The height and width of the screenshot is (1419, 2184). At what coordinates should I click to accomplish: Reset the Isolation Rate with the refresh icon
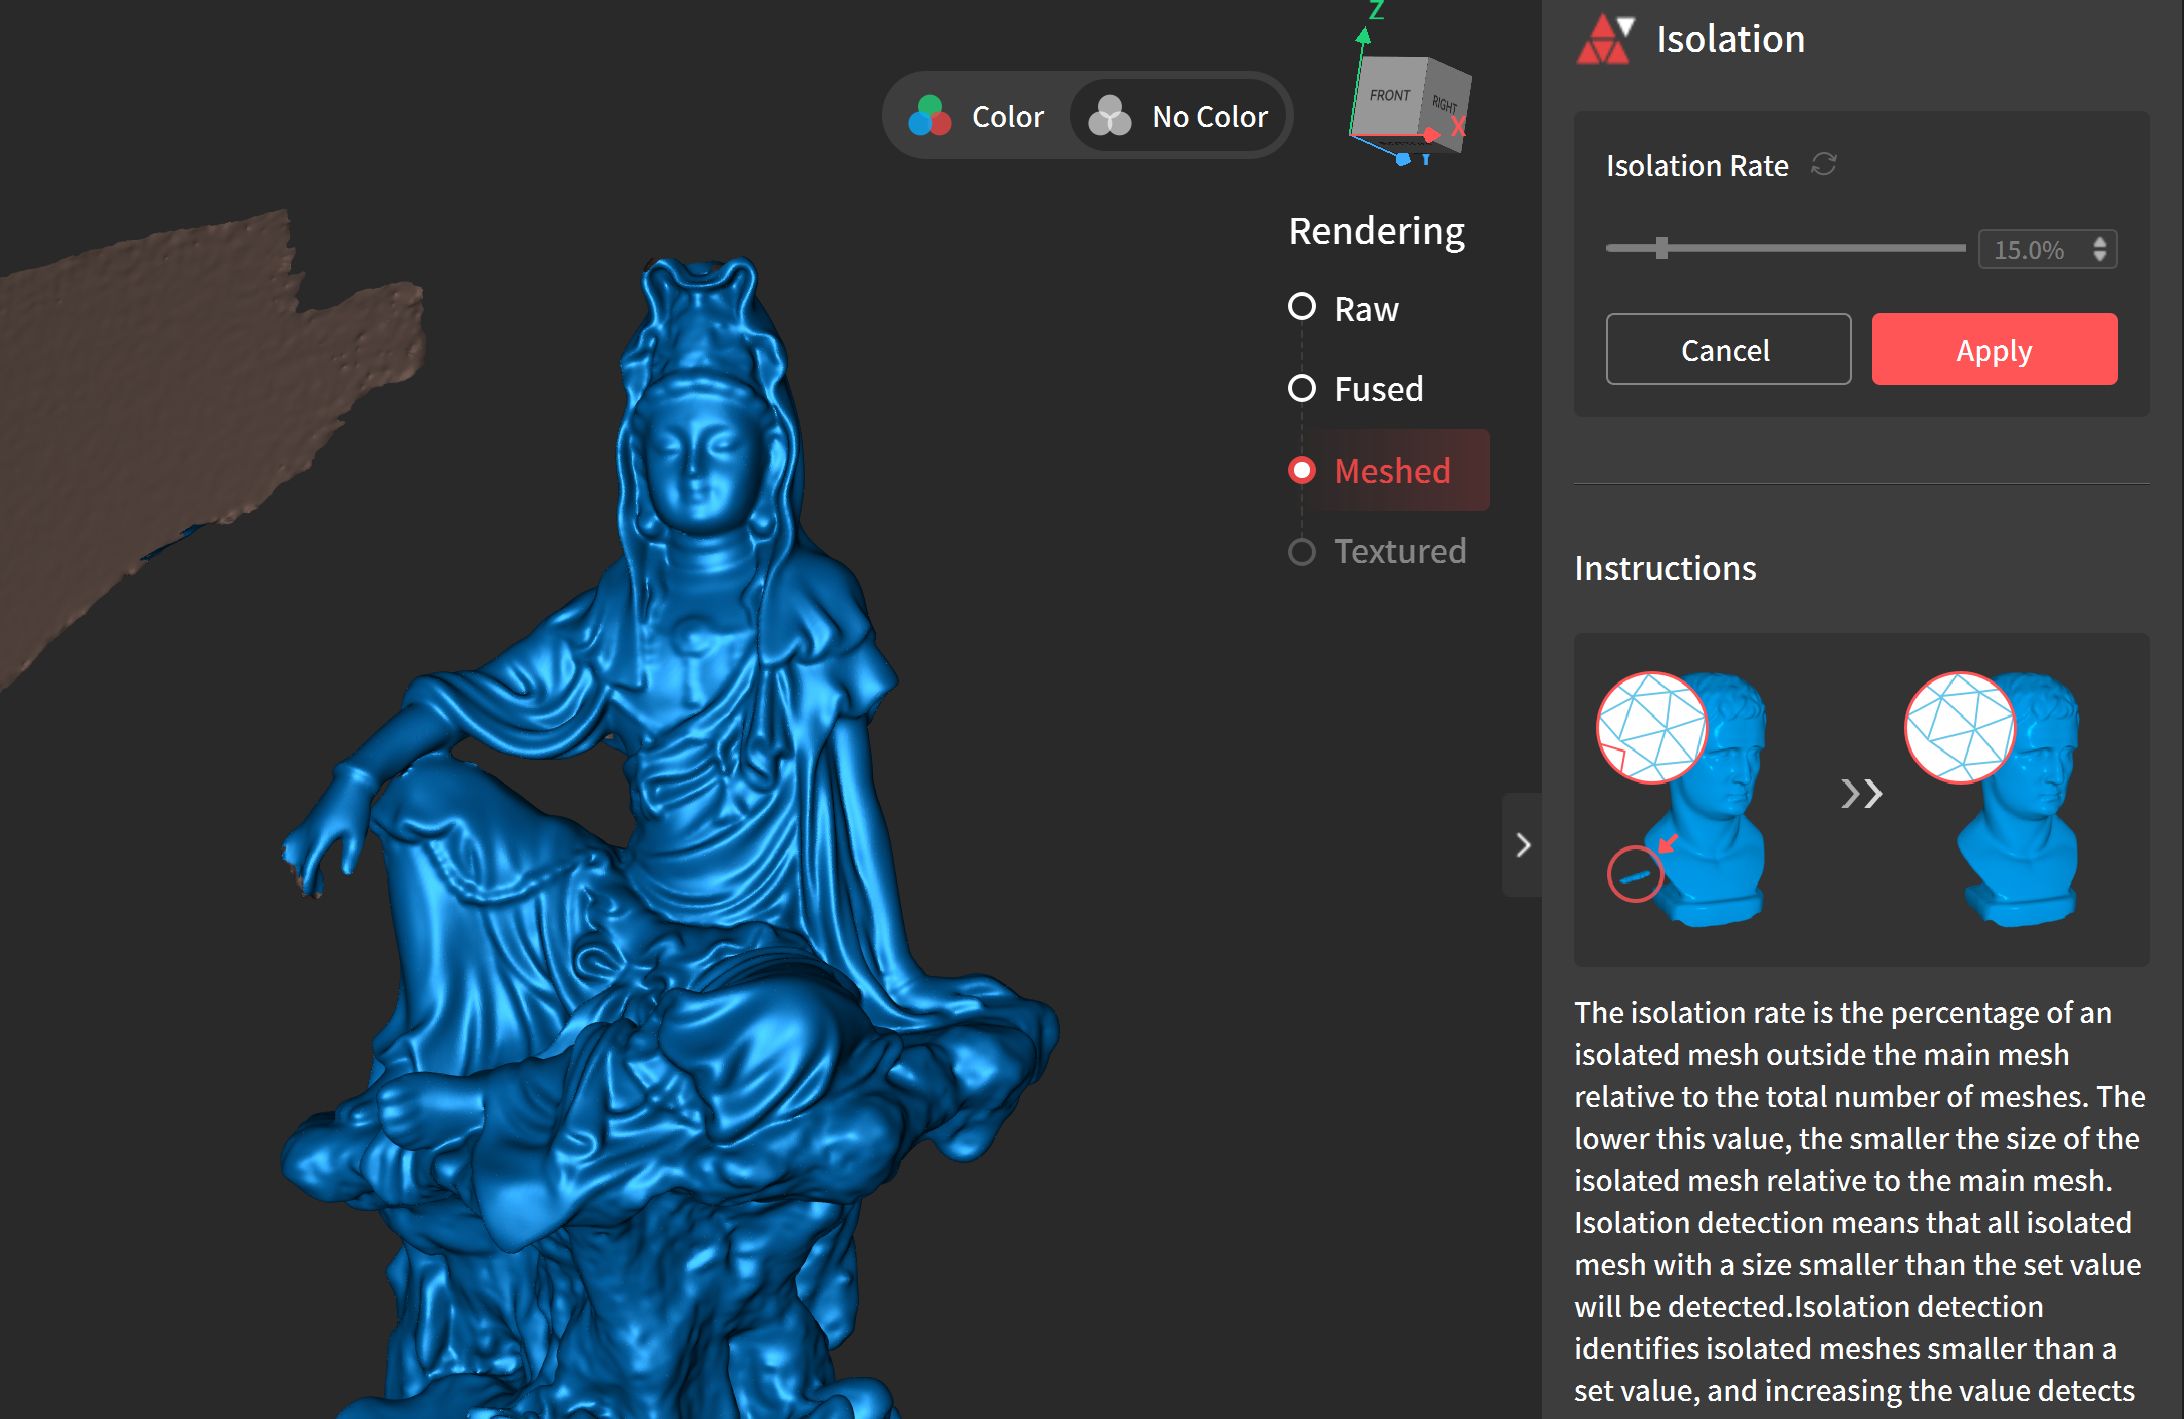(x=1824, y=164)
